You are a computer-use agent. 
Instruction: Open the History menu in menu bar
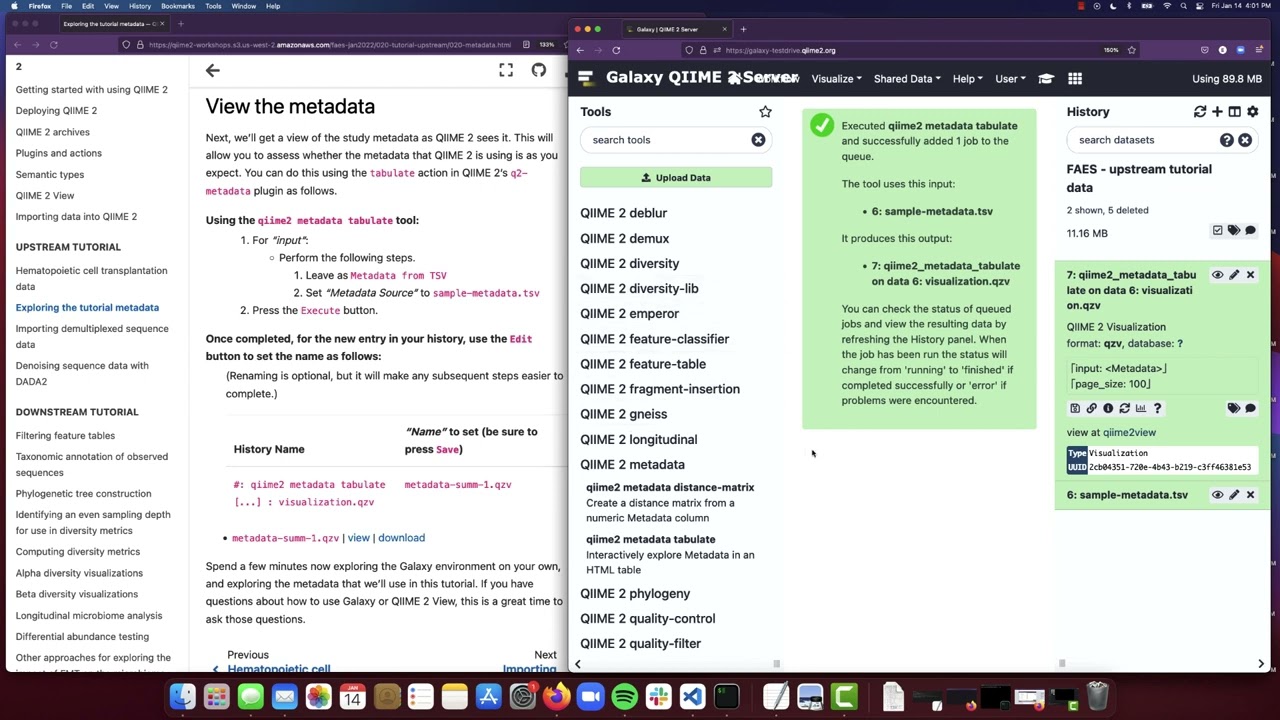coord(140,6)
